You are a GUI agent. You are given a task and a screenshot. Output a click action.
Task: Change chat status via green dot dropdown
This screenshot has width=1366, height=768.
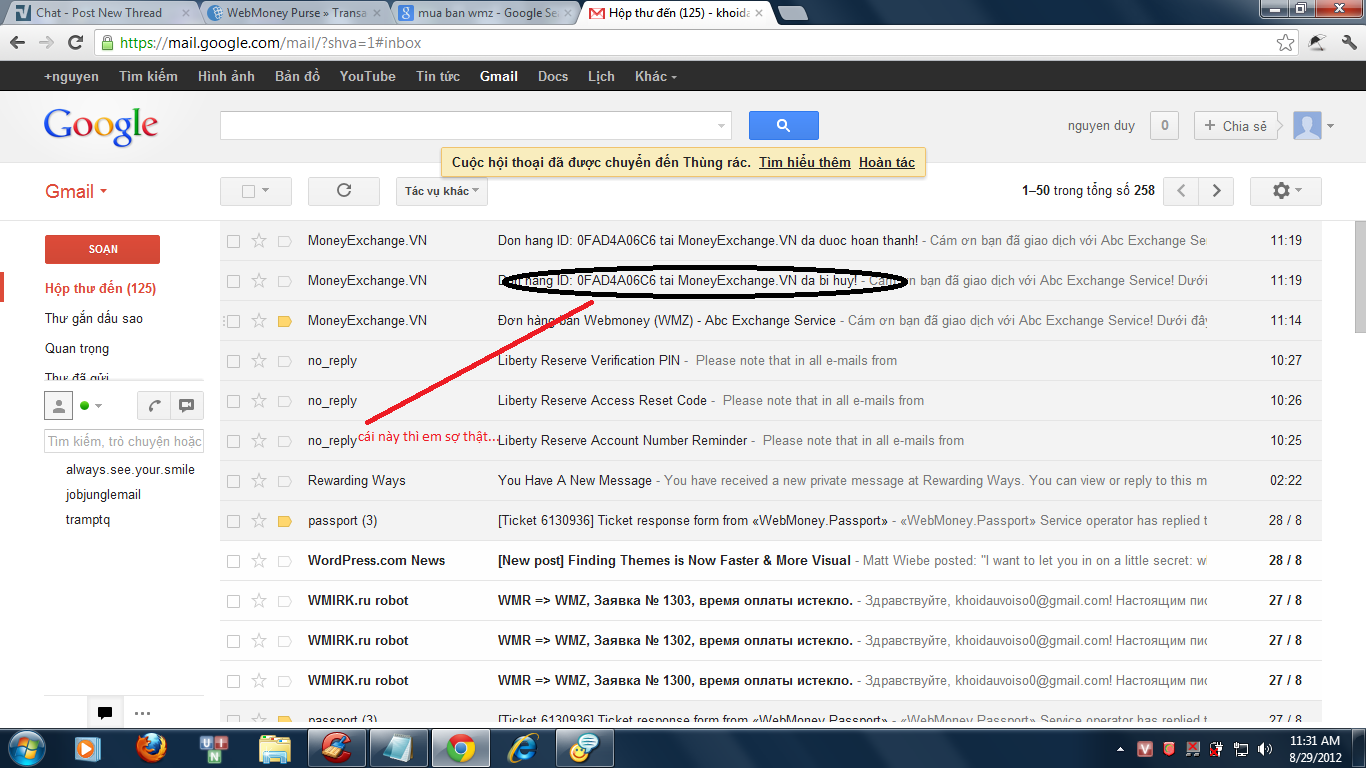(91, 405)
